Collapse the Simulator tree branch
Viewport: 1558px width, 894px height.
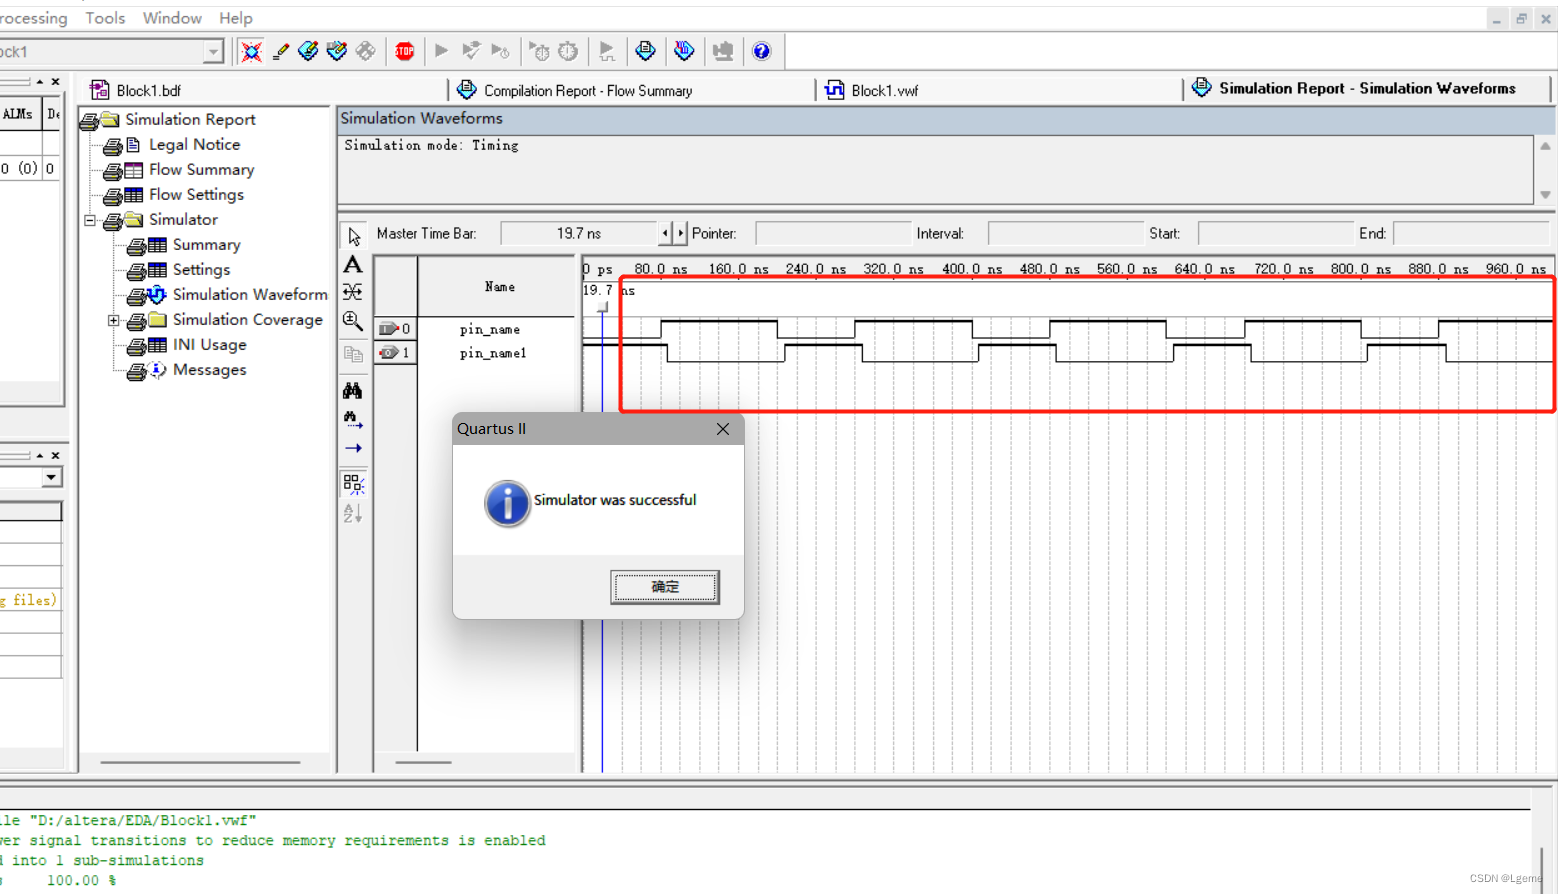[x=89, y=220]
